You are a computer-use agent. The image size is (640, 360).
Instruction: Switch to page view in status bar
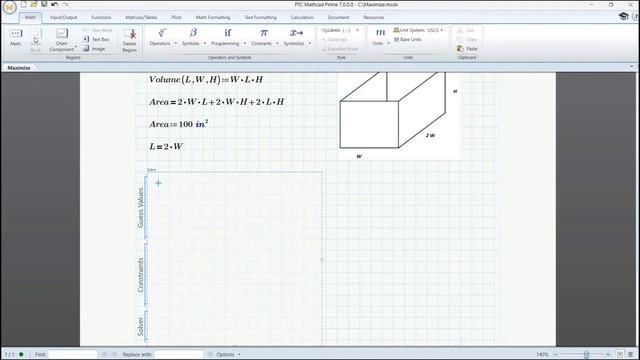620,354
